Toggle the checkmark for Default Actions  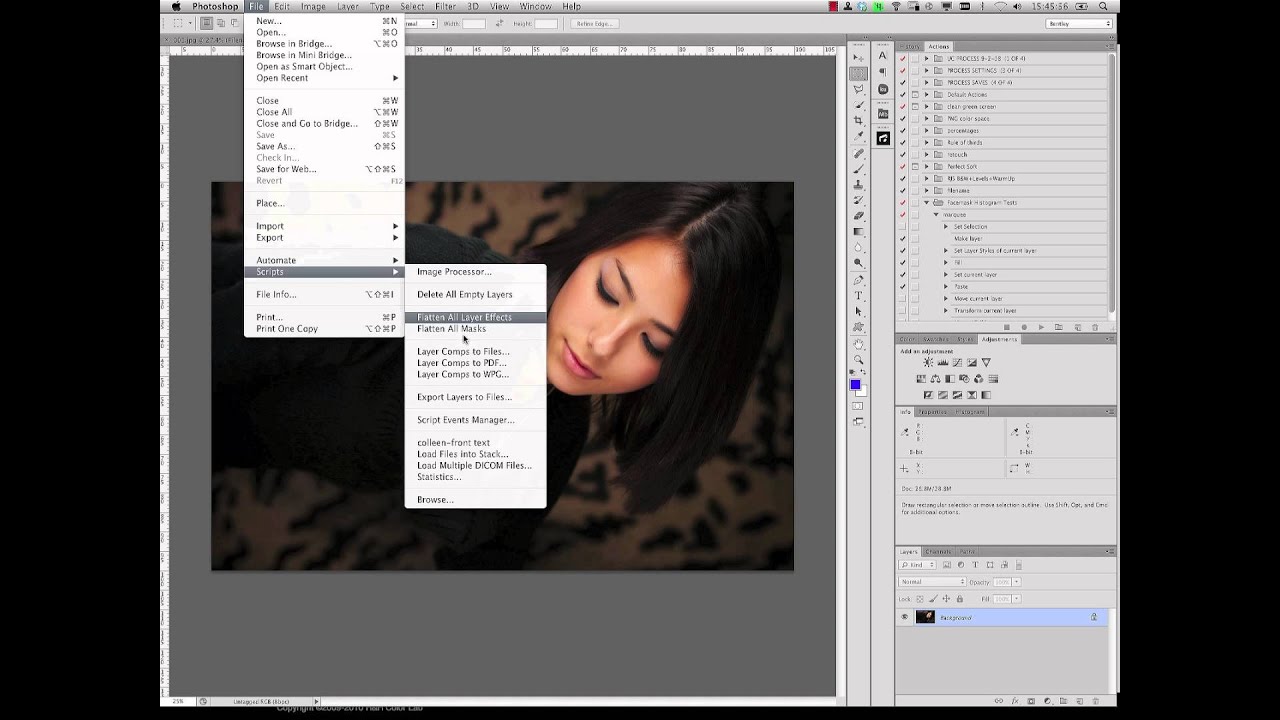click(903, 94)
